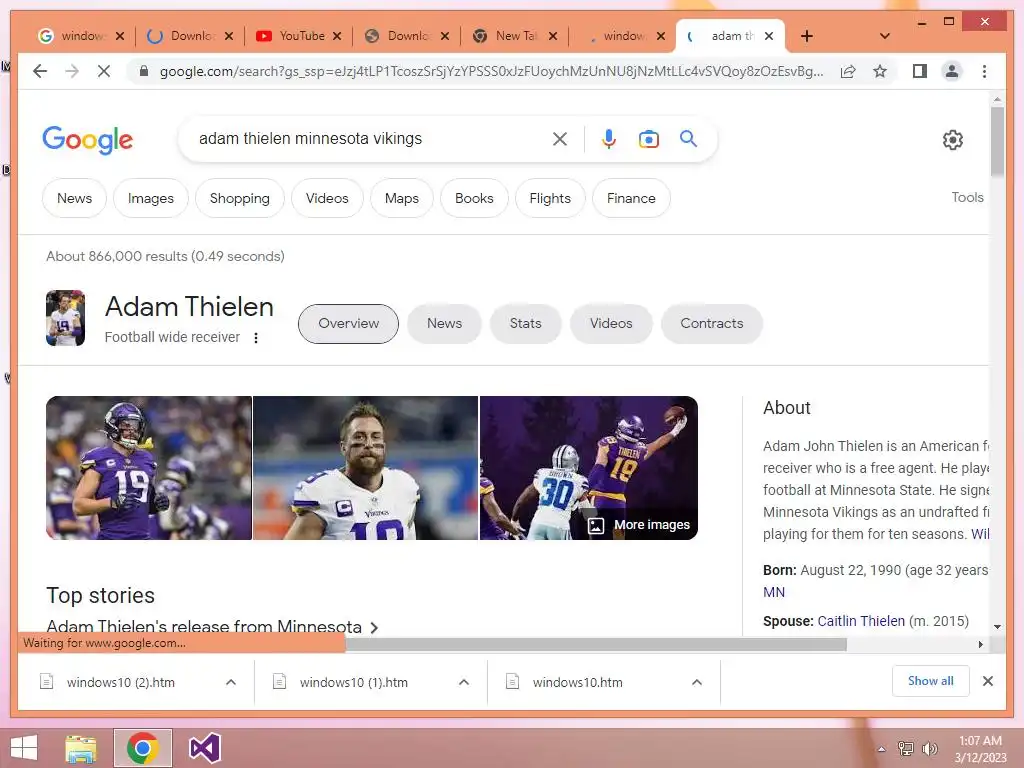Close the YouTube tab

[x=337, y=36]
